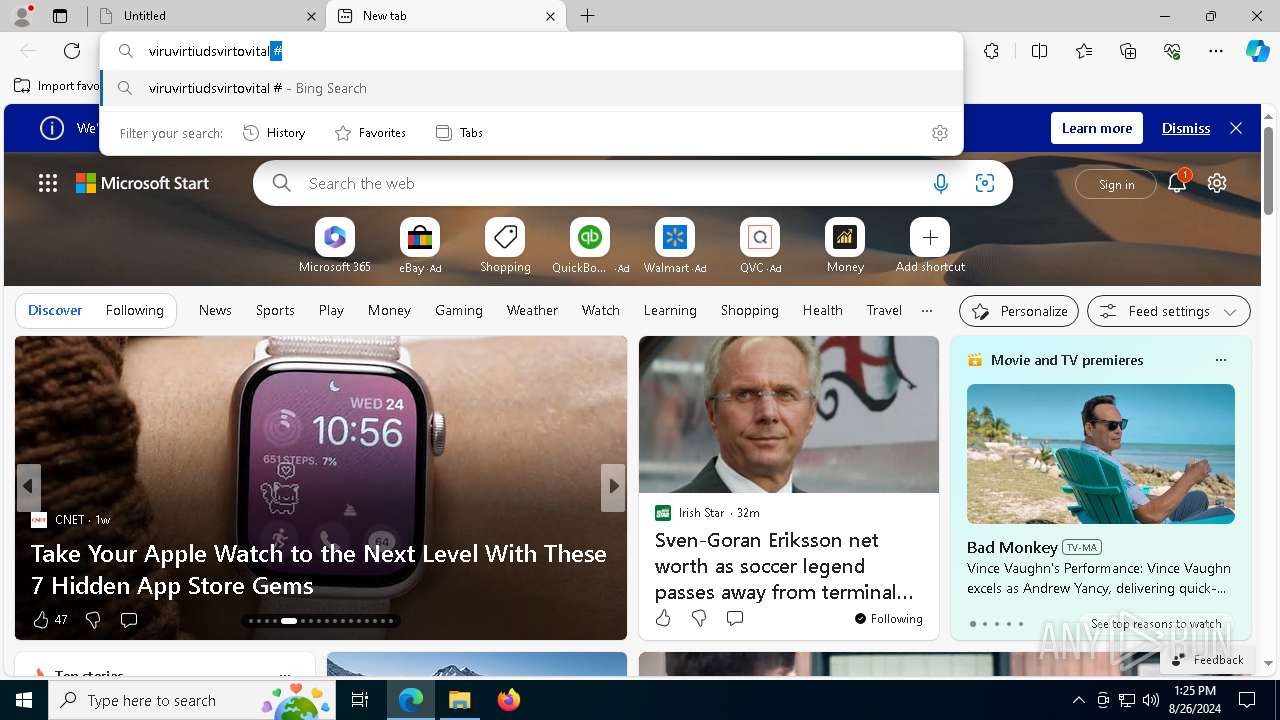Open Settings and more ellipsis
This screenshot has width=1280, height=720.
1216,51
